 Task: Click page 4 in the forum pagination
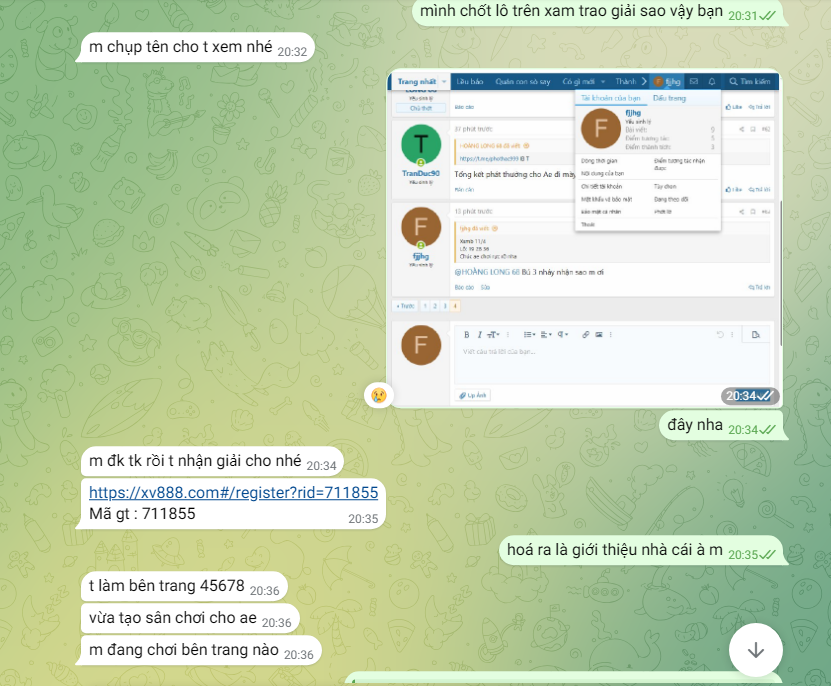(x=455, y=305)
